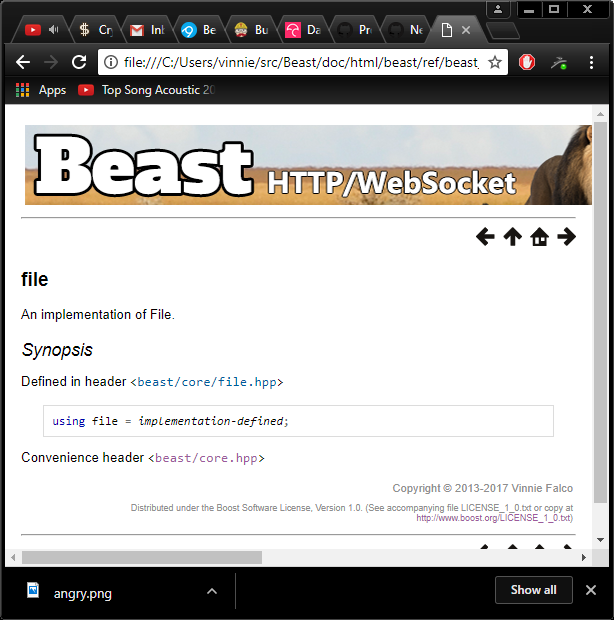614x620 pixels.
Task: Open beast/core.hpp convenience header link
Action: (206, 458)
